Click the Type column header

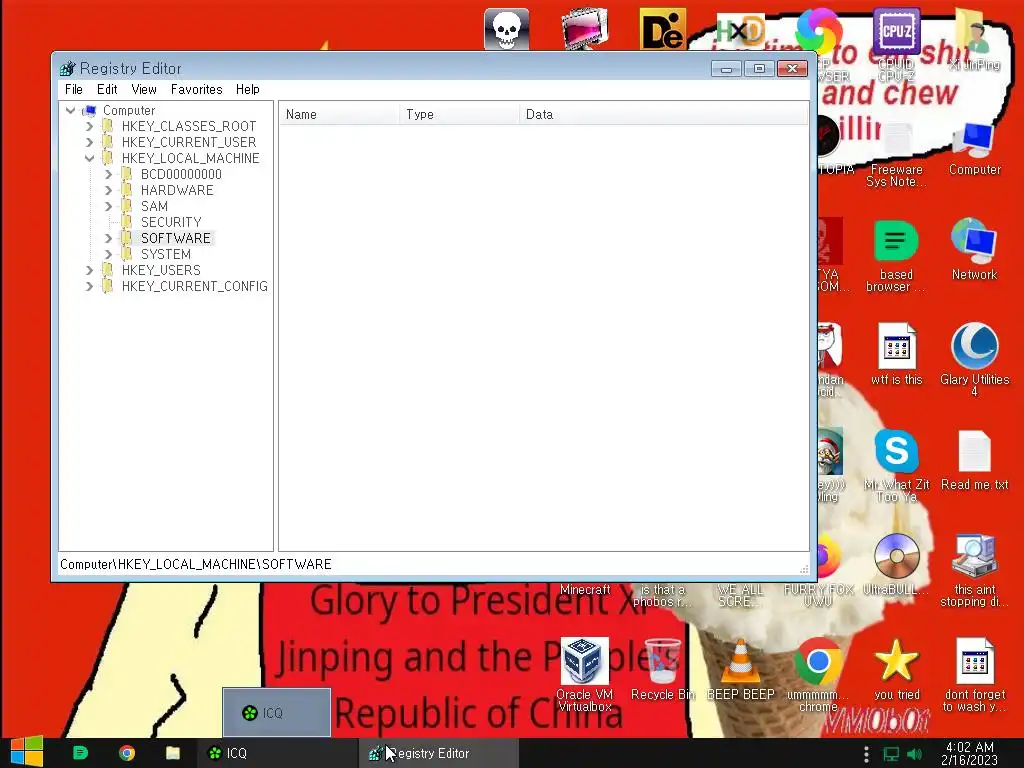(459, 114)
